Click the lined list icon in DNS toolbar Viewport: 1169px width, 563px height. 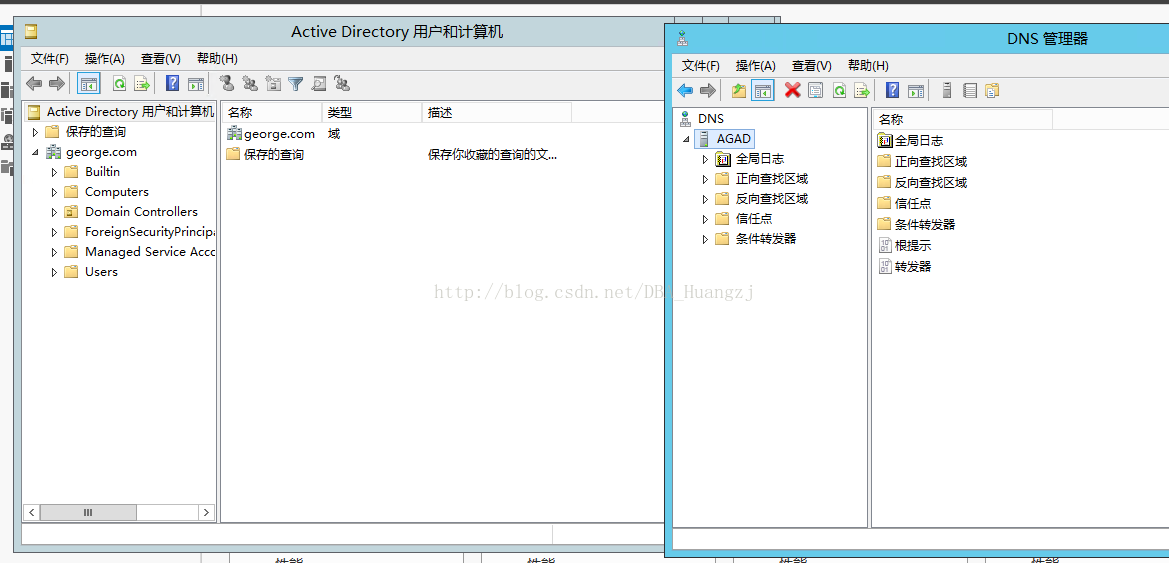(969, 90)
